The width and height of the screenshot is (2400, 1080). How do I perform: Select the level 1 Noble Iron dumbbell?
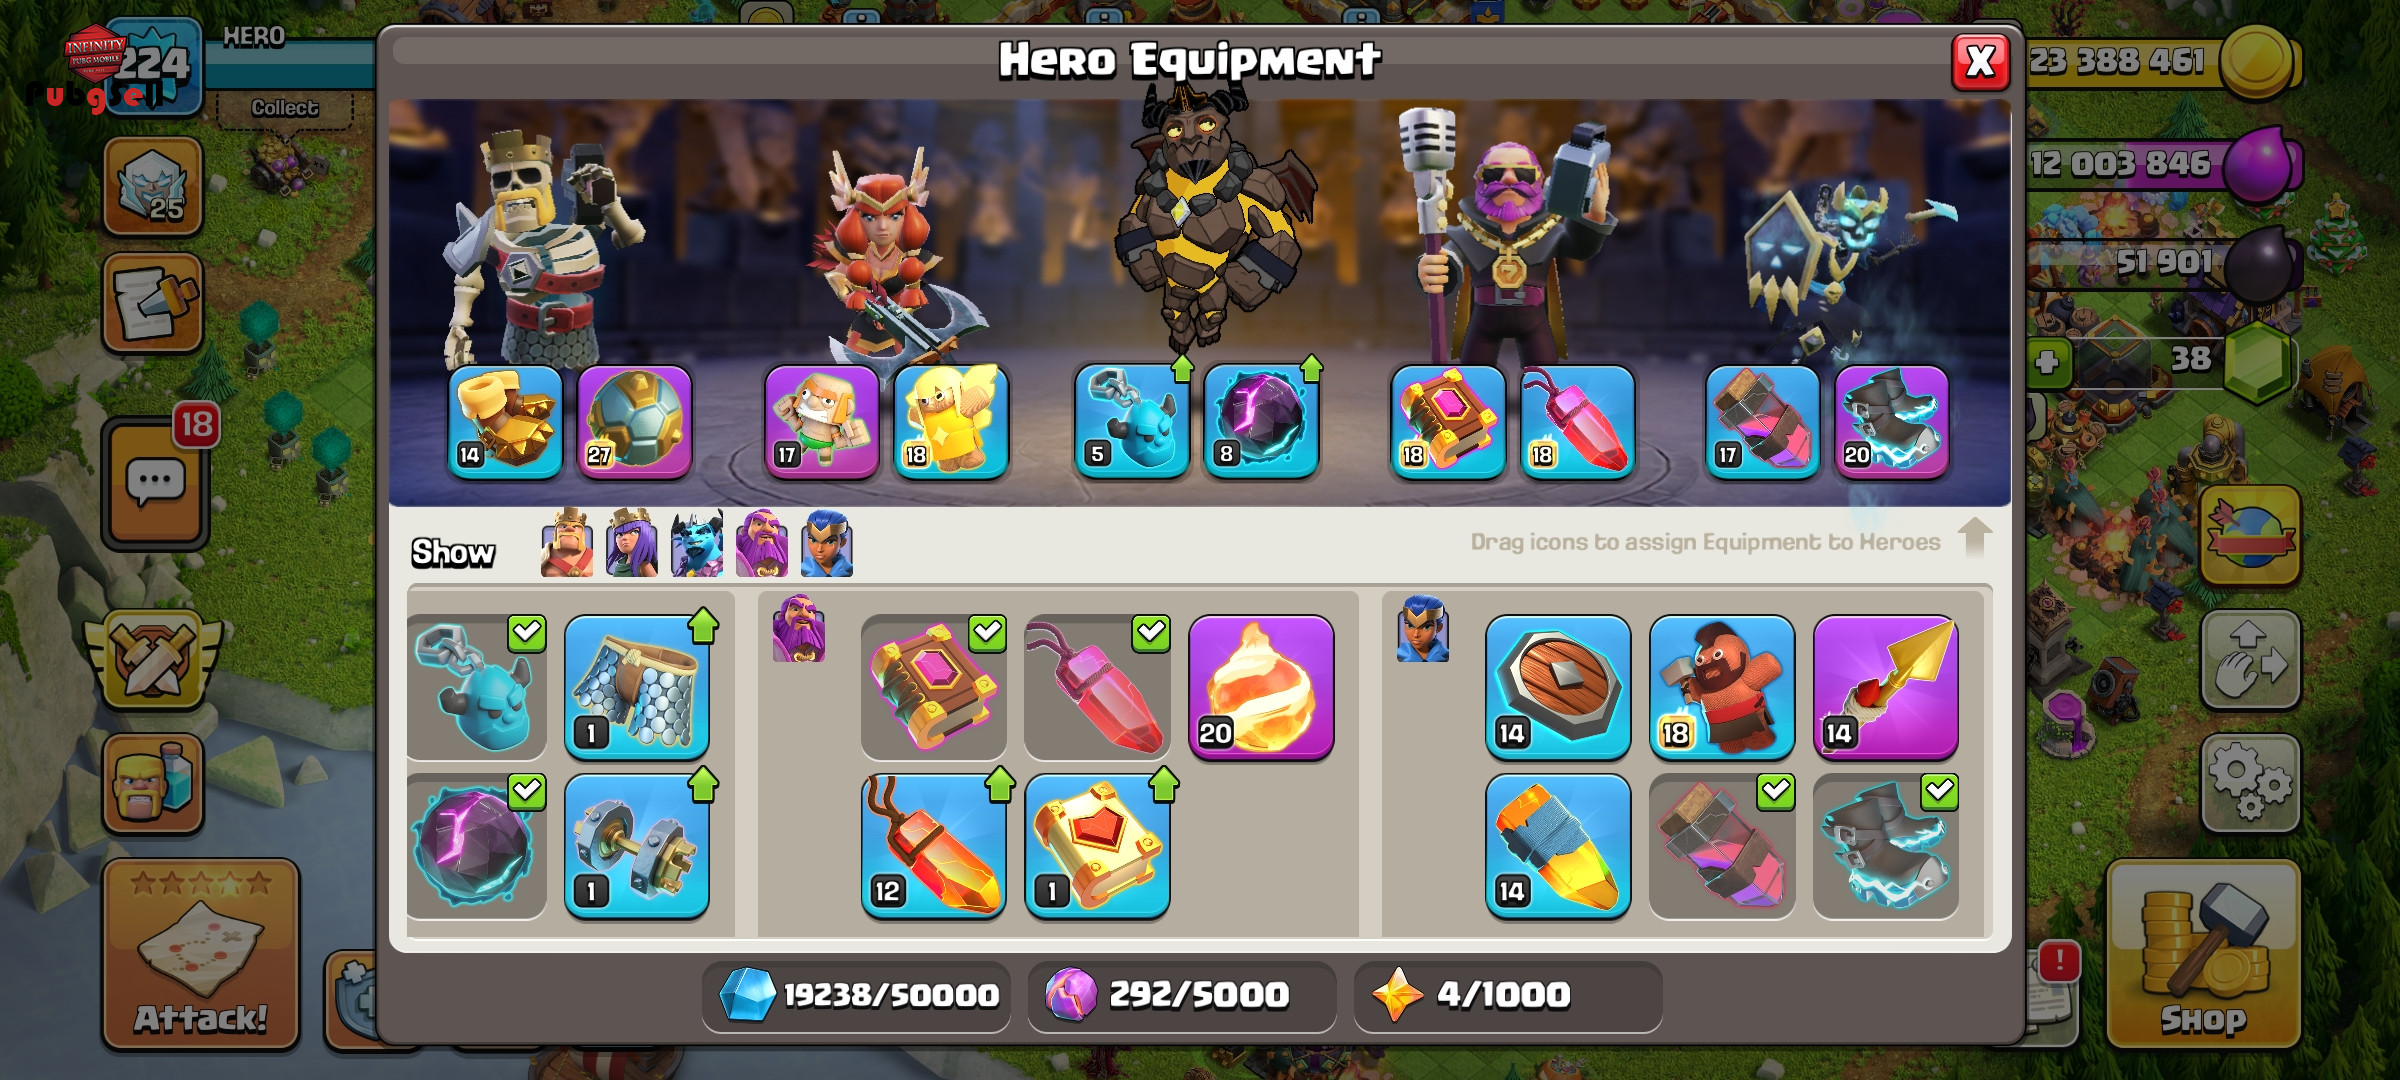click(x=637, y=846)
